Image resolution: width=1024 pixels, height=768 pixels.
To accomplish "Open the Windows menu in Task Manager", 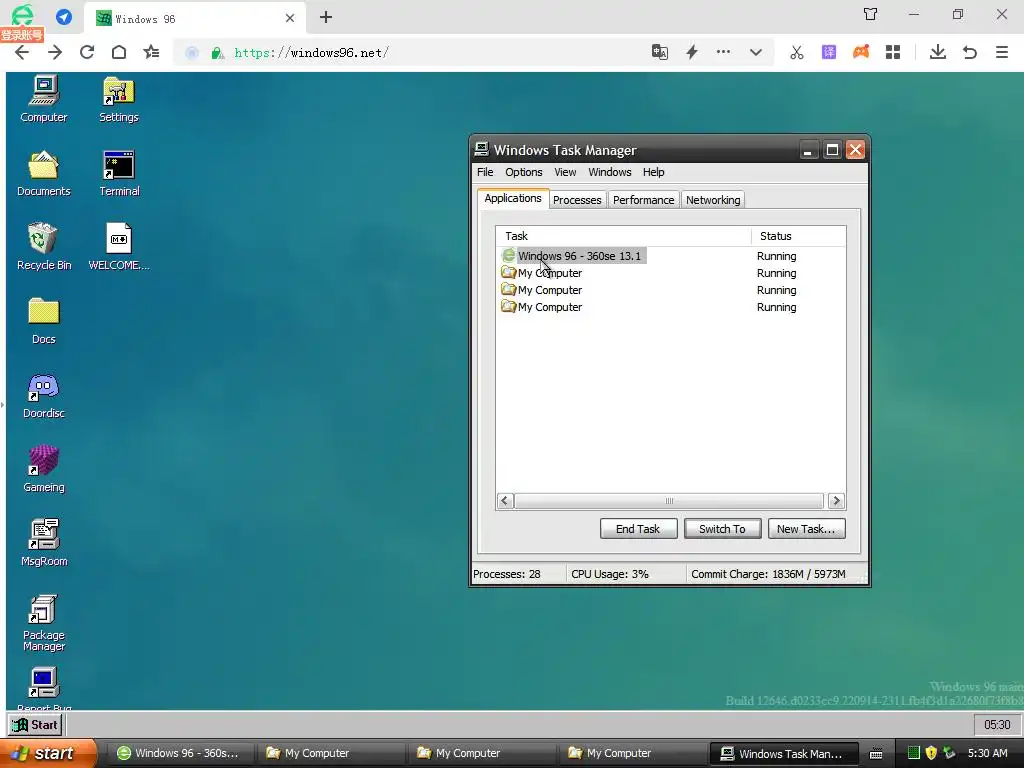I will click(610, 172).
